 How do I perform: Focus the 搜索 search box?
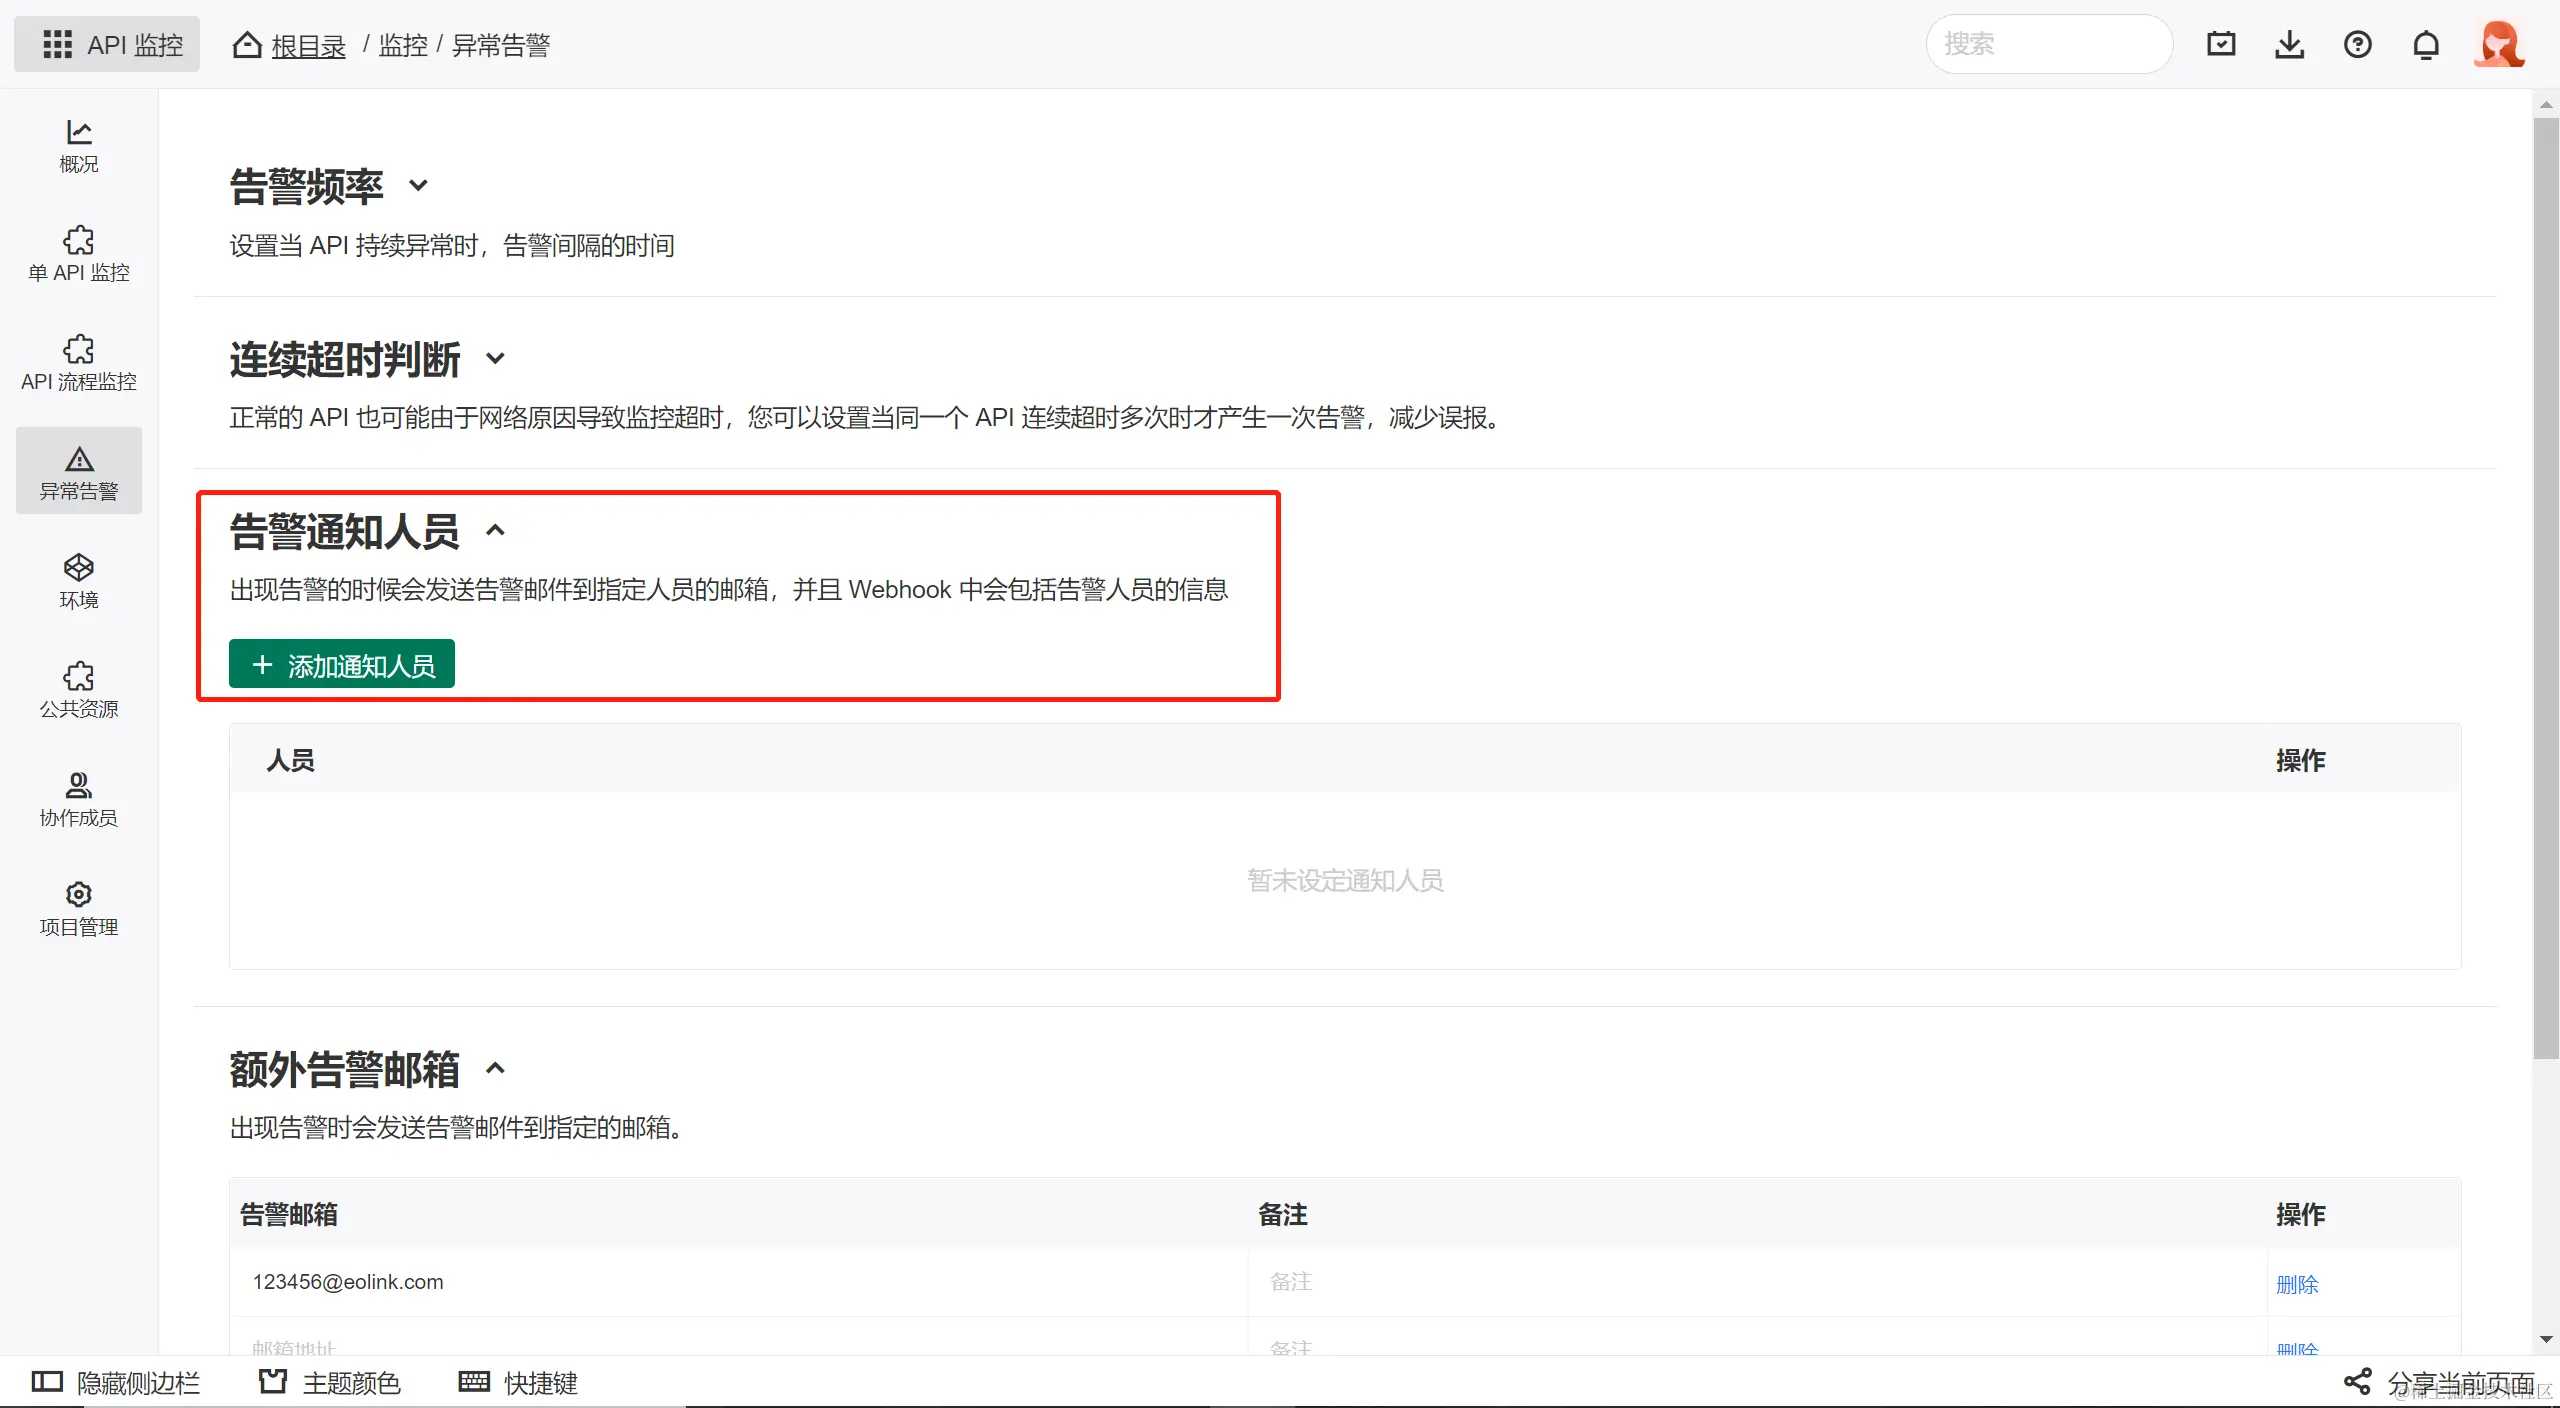[x=2048, y=44]
